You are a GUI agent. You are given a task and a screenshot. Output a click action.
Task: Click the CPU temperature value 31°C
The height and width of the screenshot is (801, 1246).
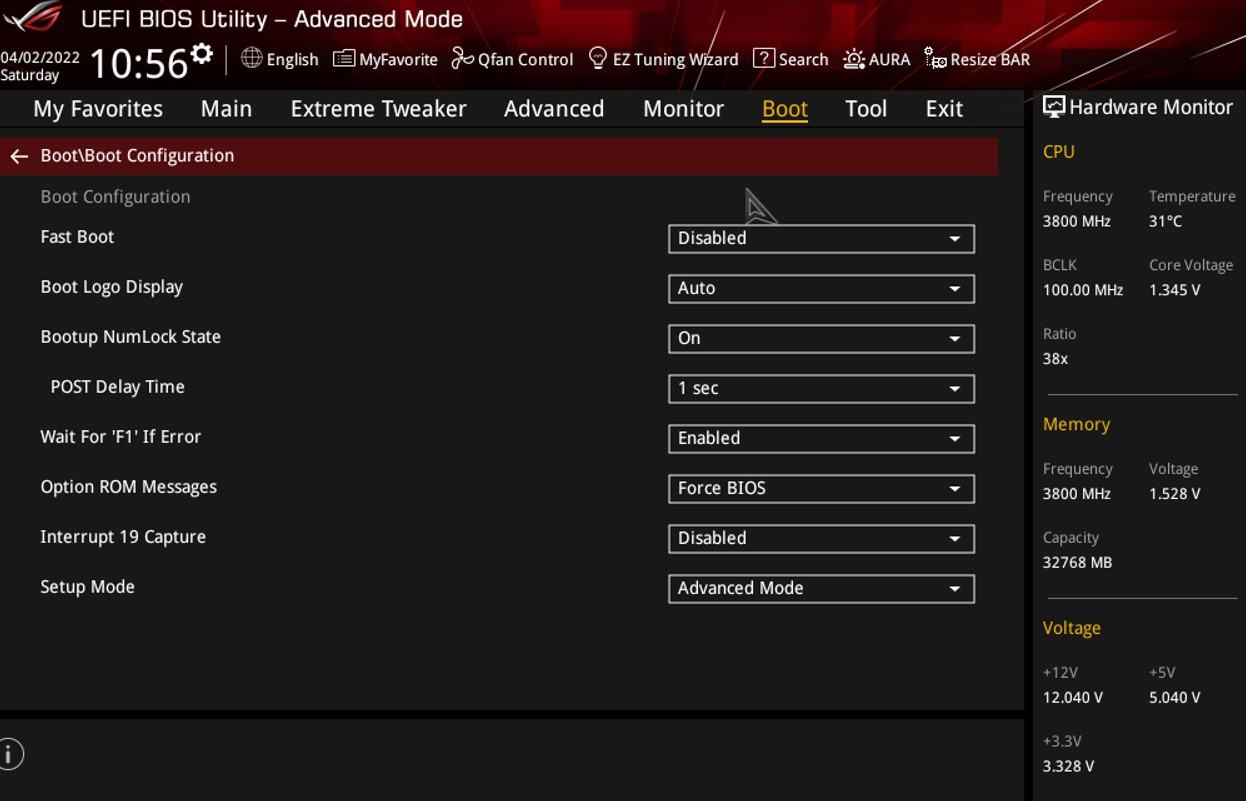coord(1166,221)
